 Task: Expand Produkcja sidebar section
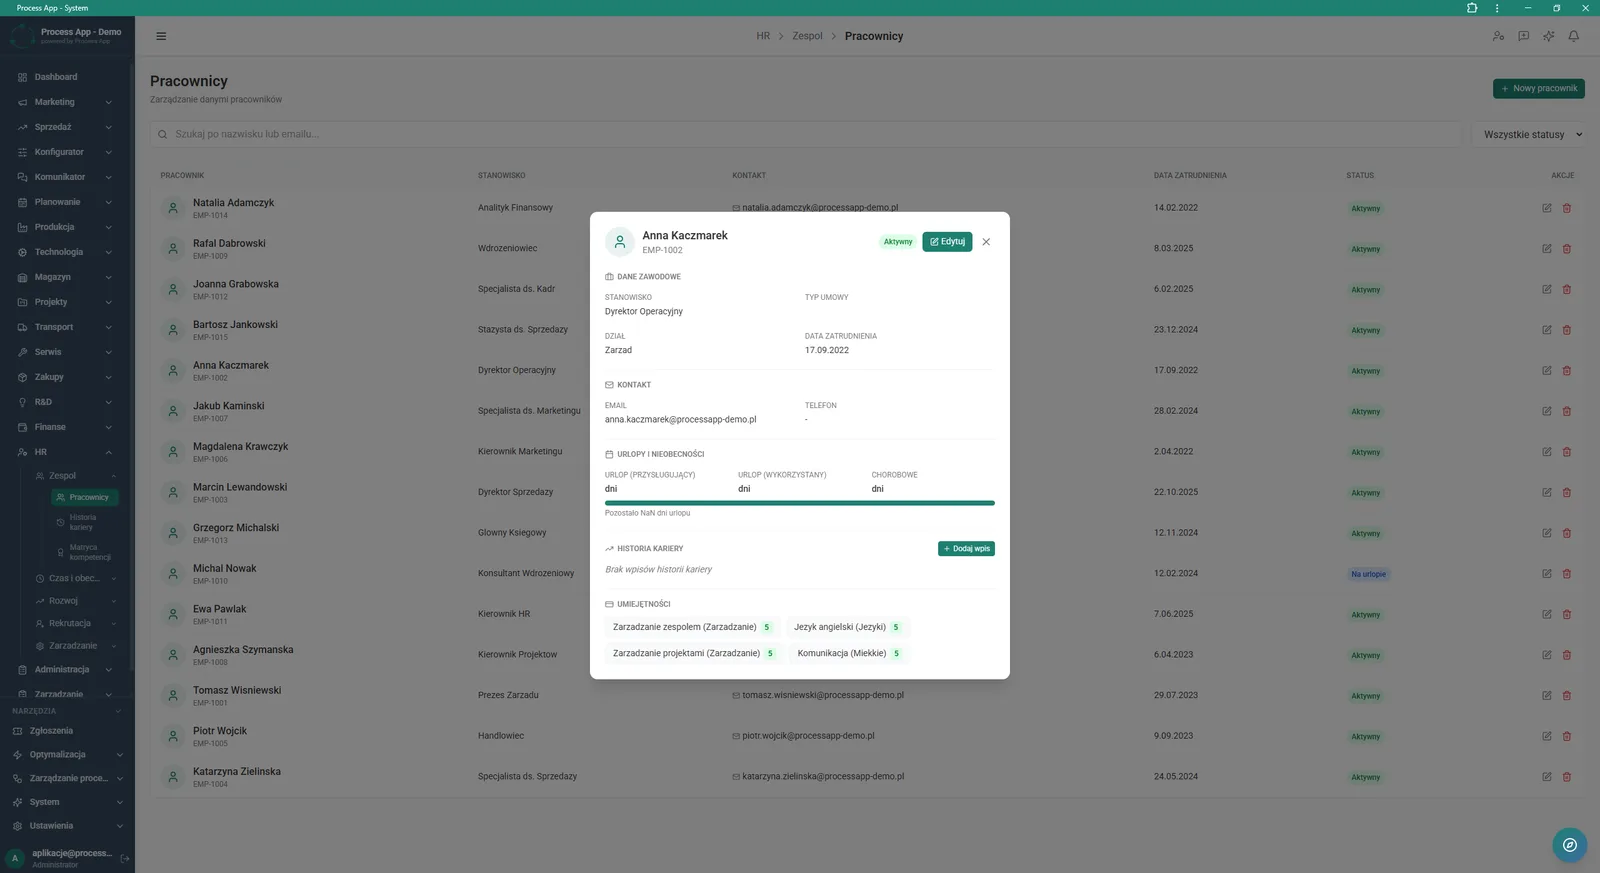[66, 227]
